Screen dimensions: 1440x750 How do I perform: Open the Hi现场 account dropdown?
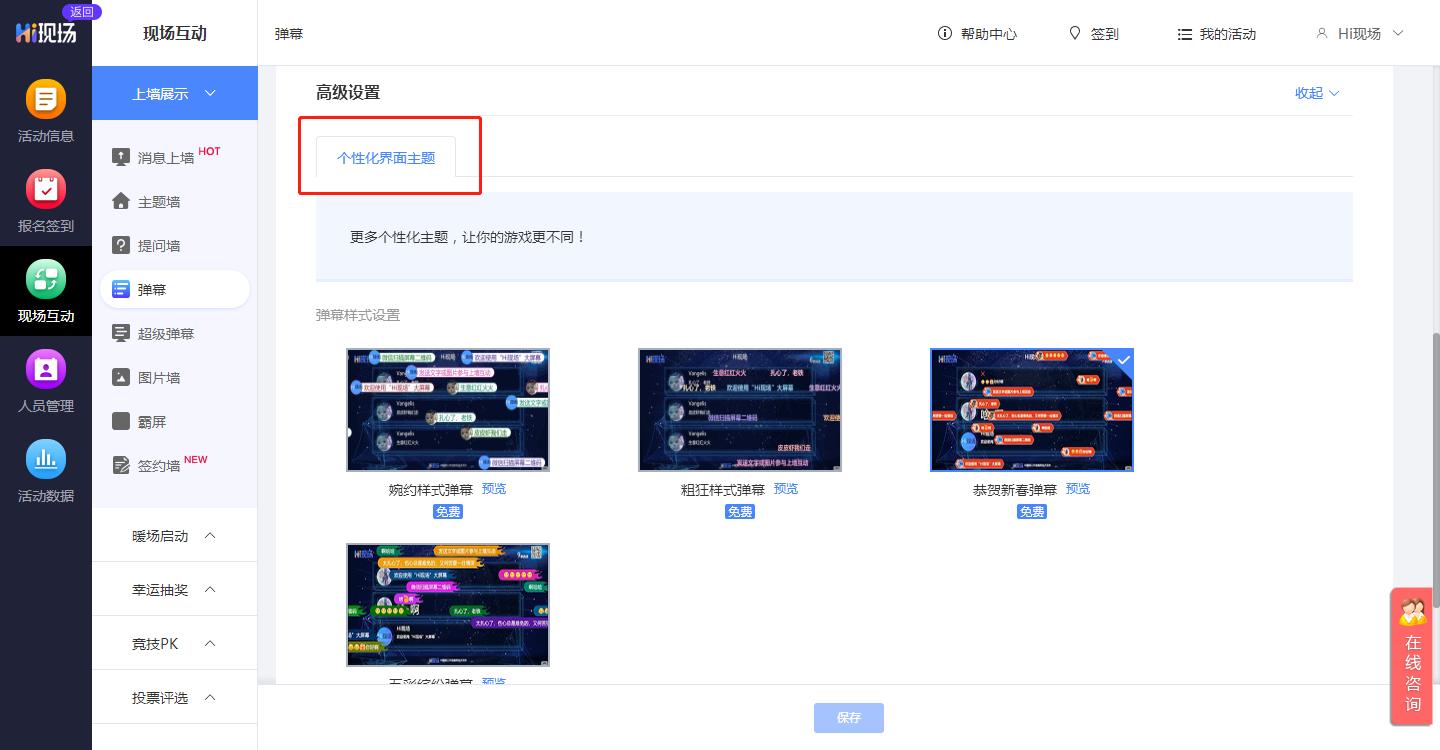[x=1360, y=34]
